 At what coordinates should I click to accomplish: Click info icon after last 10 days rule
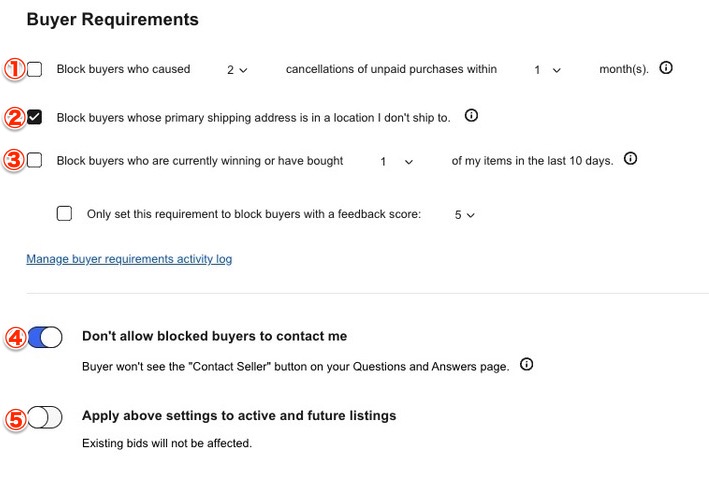tap(630, 159)
